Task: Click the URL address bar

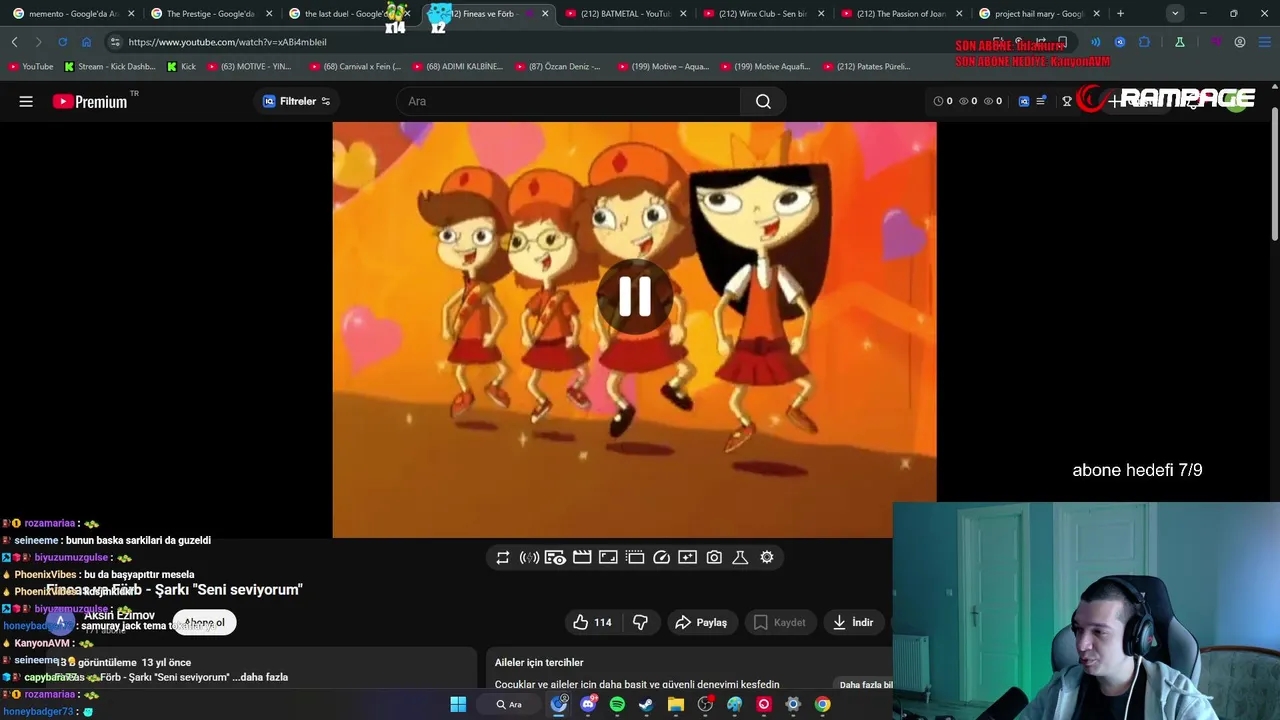Action: click(x=540, y=42)
